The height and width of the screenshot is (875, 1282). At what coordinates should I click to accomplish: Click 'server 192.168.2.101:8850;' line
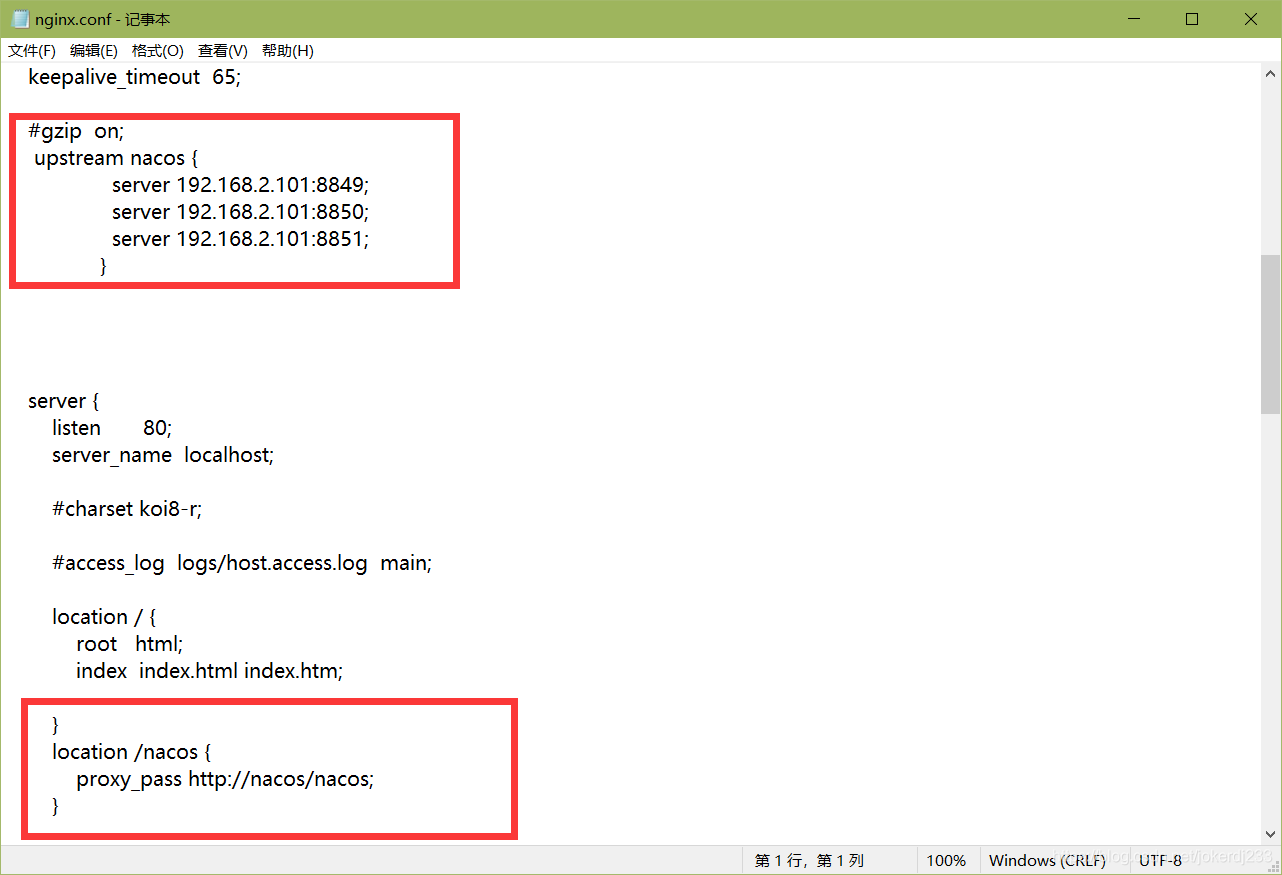pyautogui.click(x=241, y=212)
